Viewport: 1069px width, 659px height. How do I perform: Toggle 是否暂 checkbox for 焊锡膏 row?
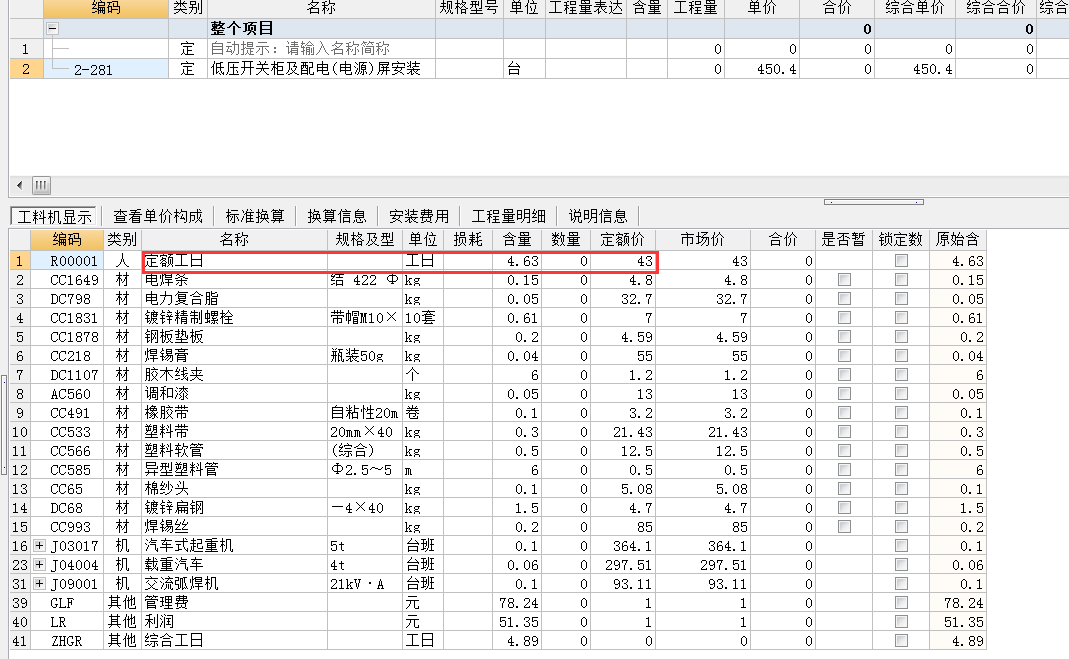click(x=844, y=356)
